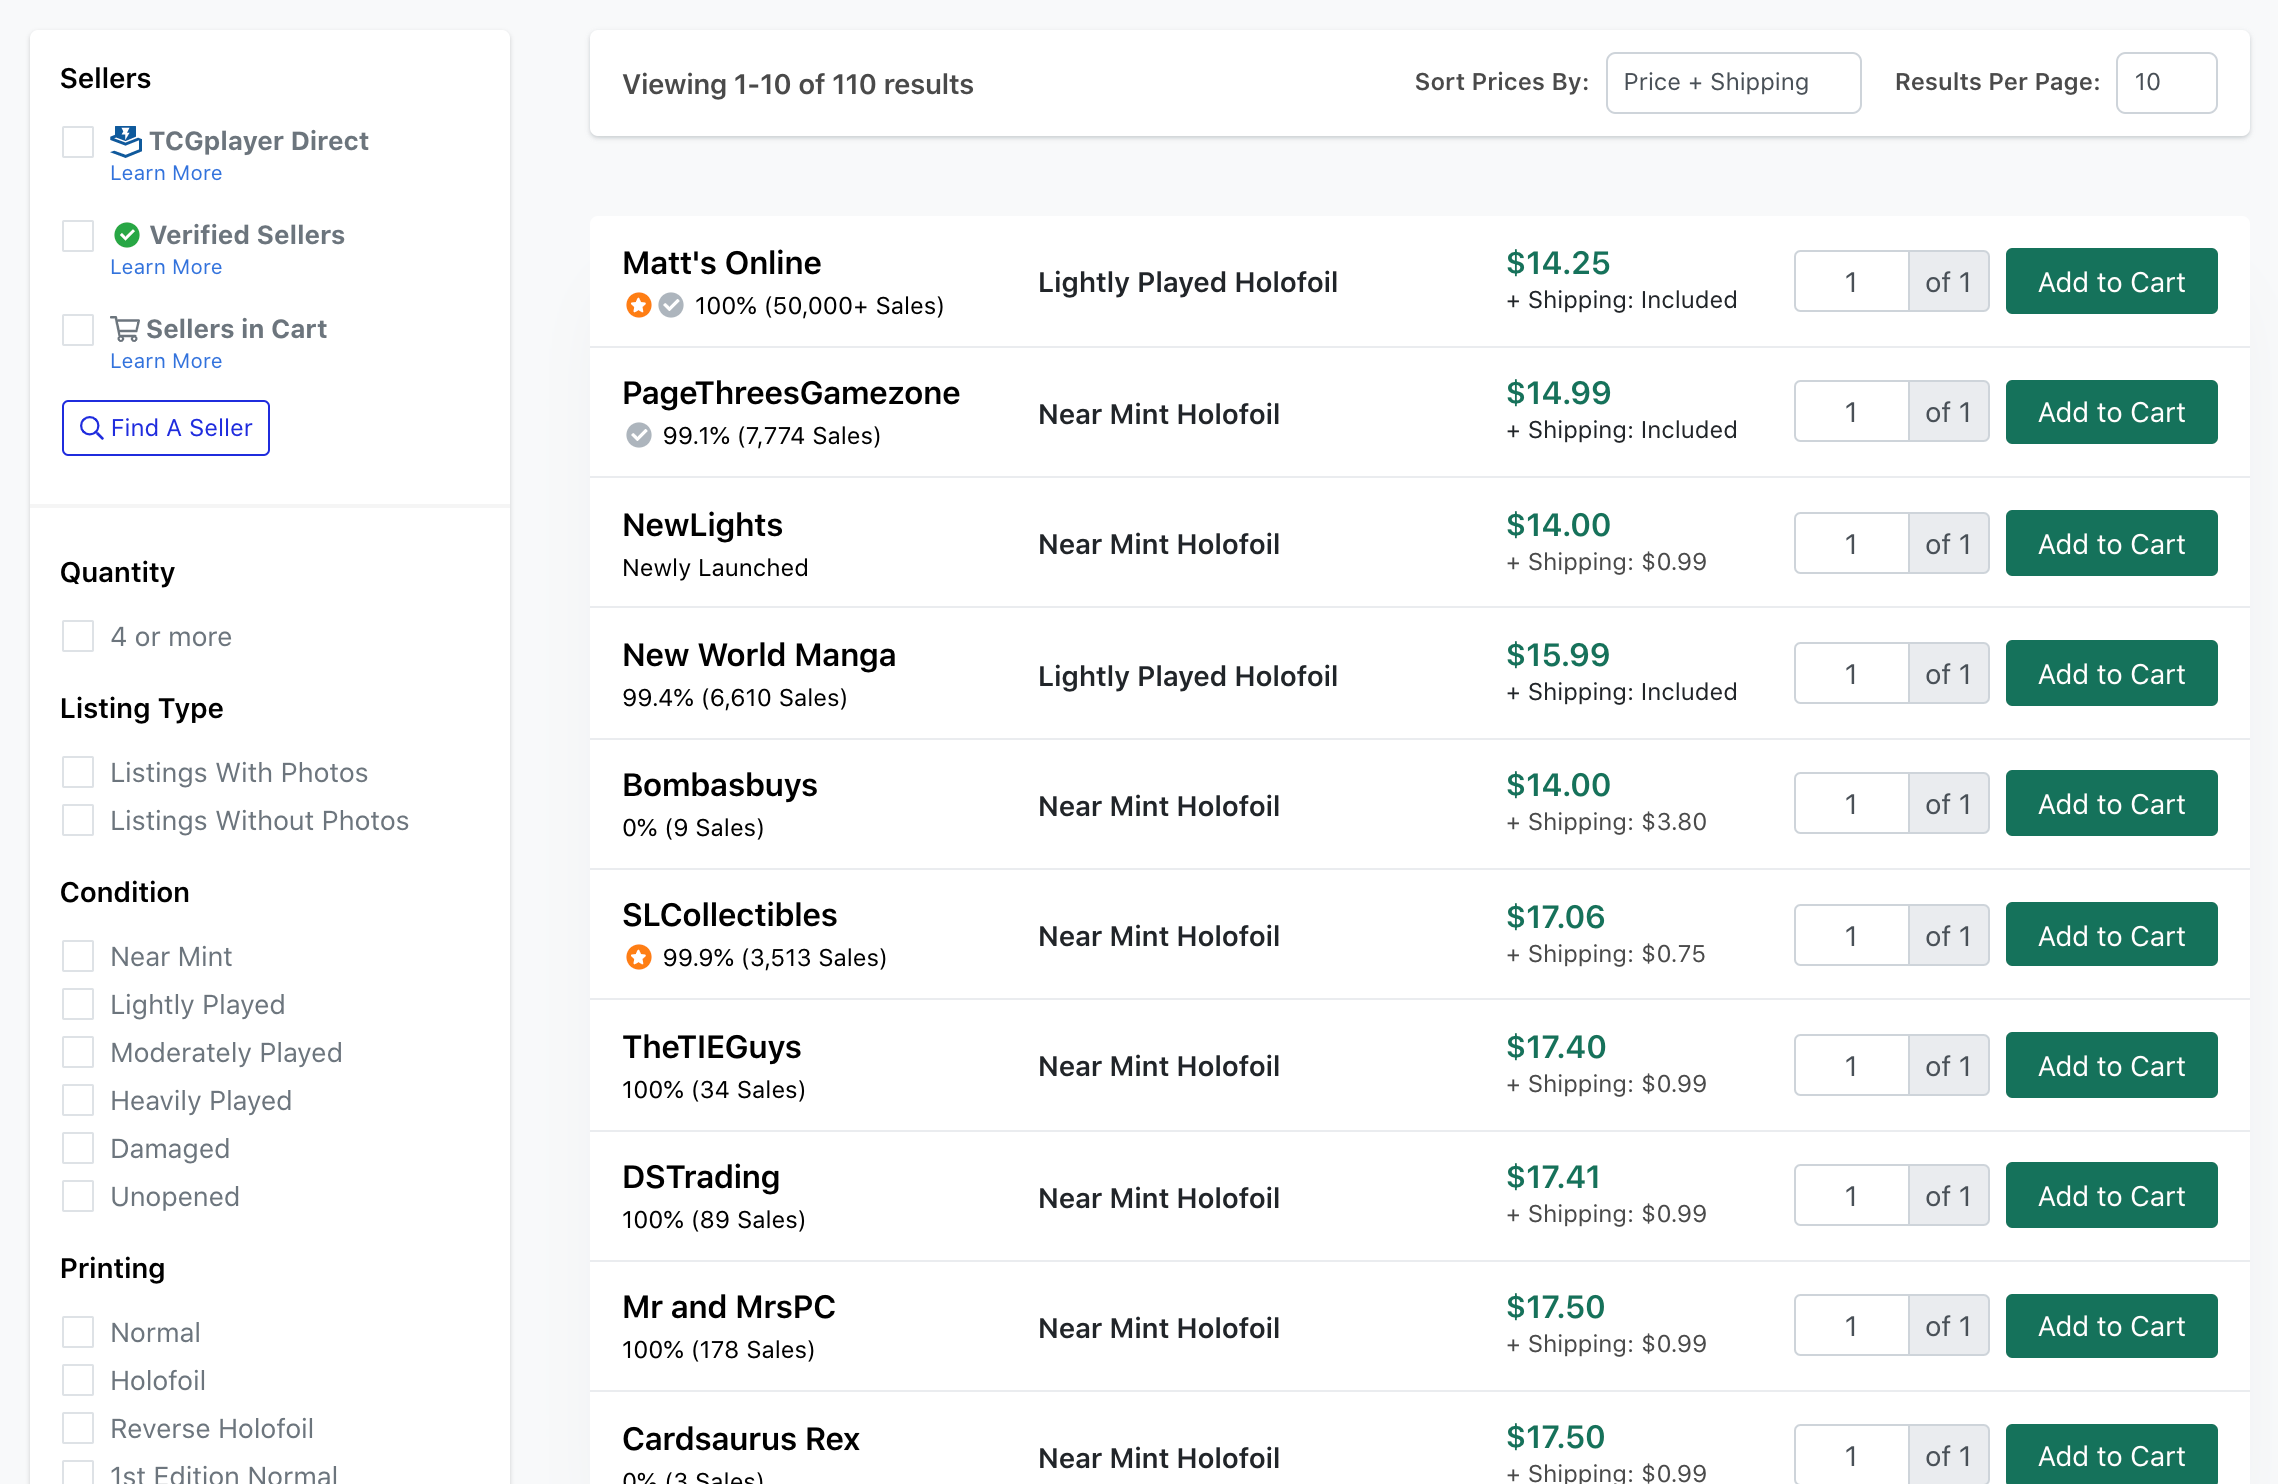
Task: Click quantity field for New World Manga
Action: (1851, 674)
